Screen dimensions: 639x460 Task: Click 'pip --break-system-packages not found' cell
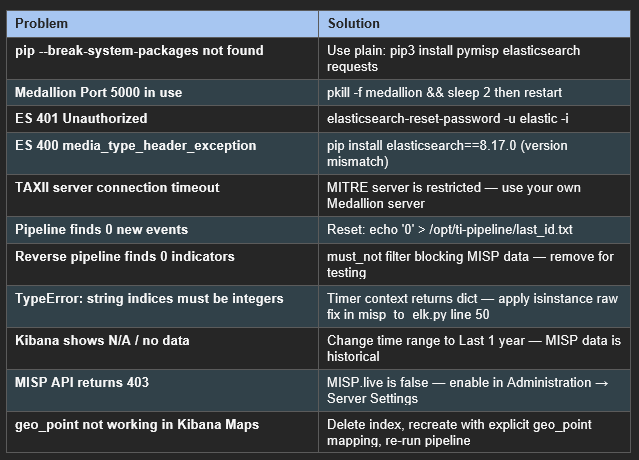(162, 58)
